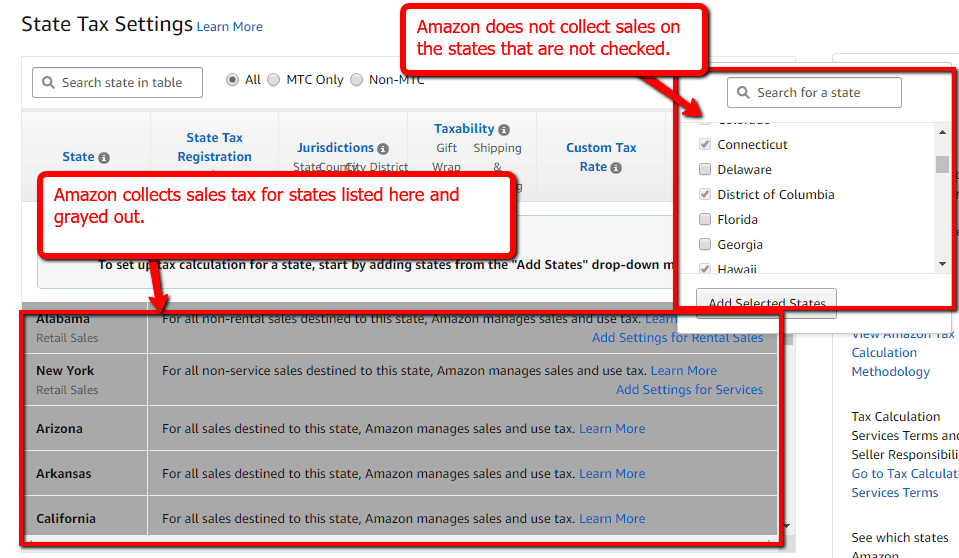Click the New York state cell
The image size is (959, 558).
pyautogui.click(x=86, y=380)
